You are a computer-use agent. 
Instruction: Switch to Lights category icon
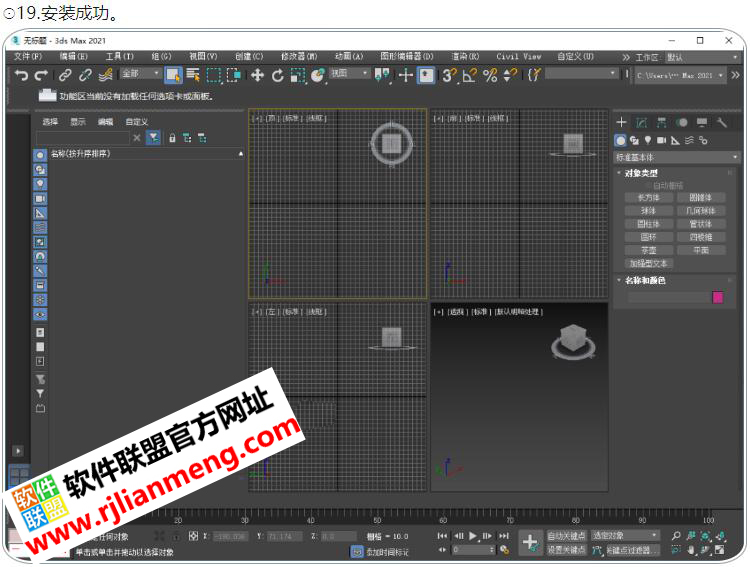tap(648, 140)
